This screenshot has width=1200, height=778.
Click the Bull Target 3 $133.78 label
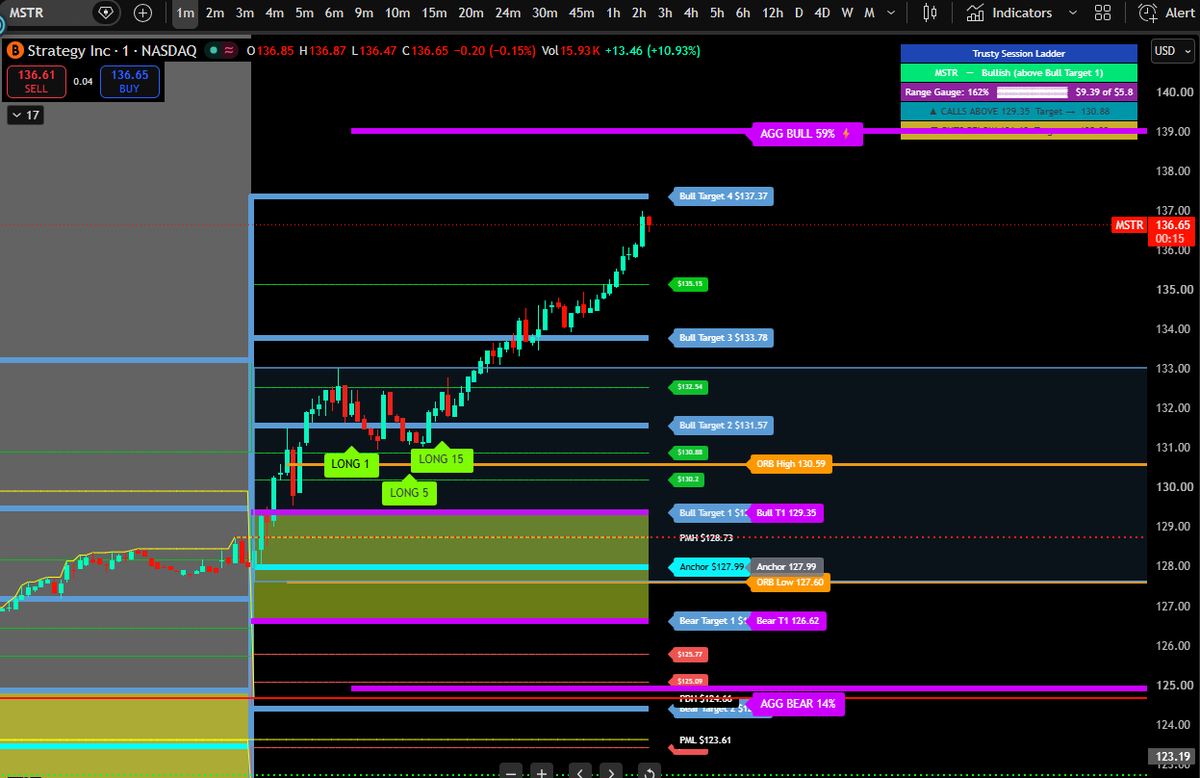720,338
